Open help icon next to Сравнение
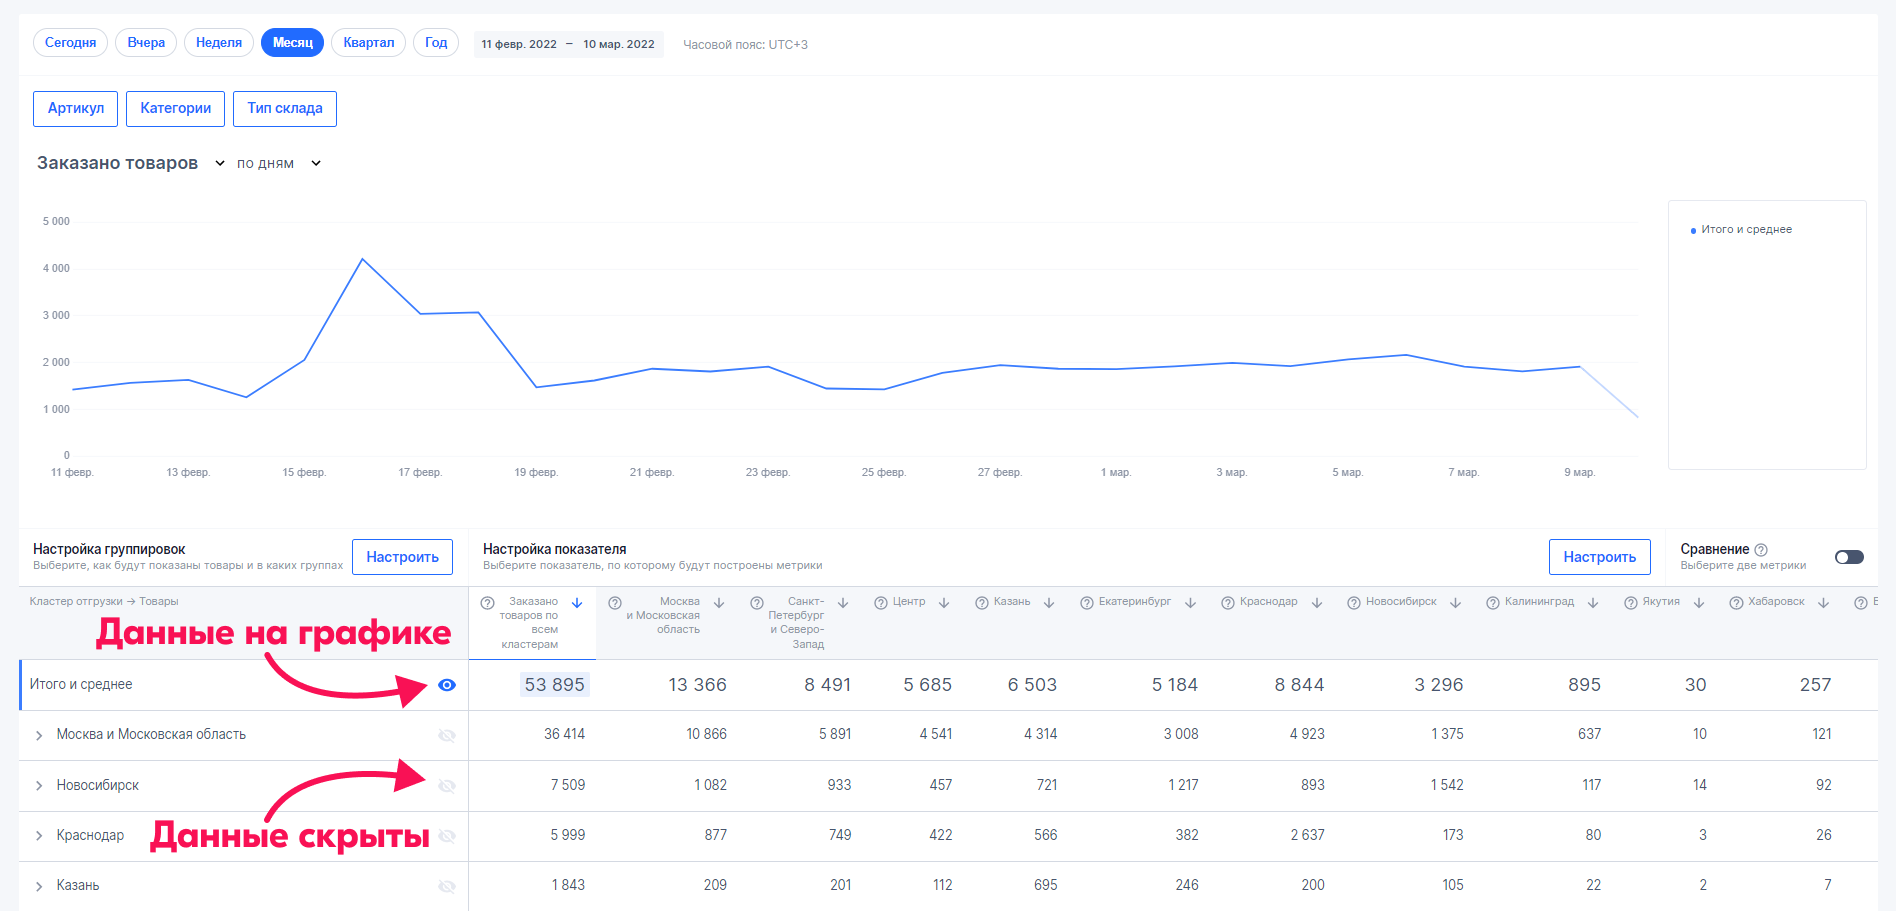1896x911 pixels. (1761, 550)
